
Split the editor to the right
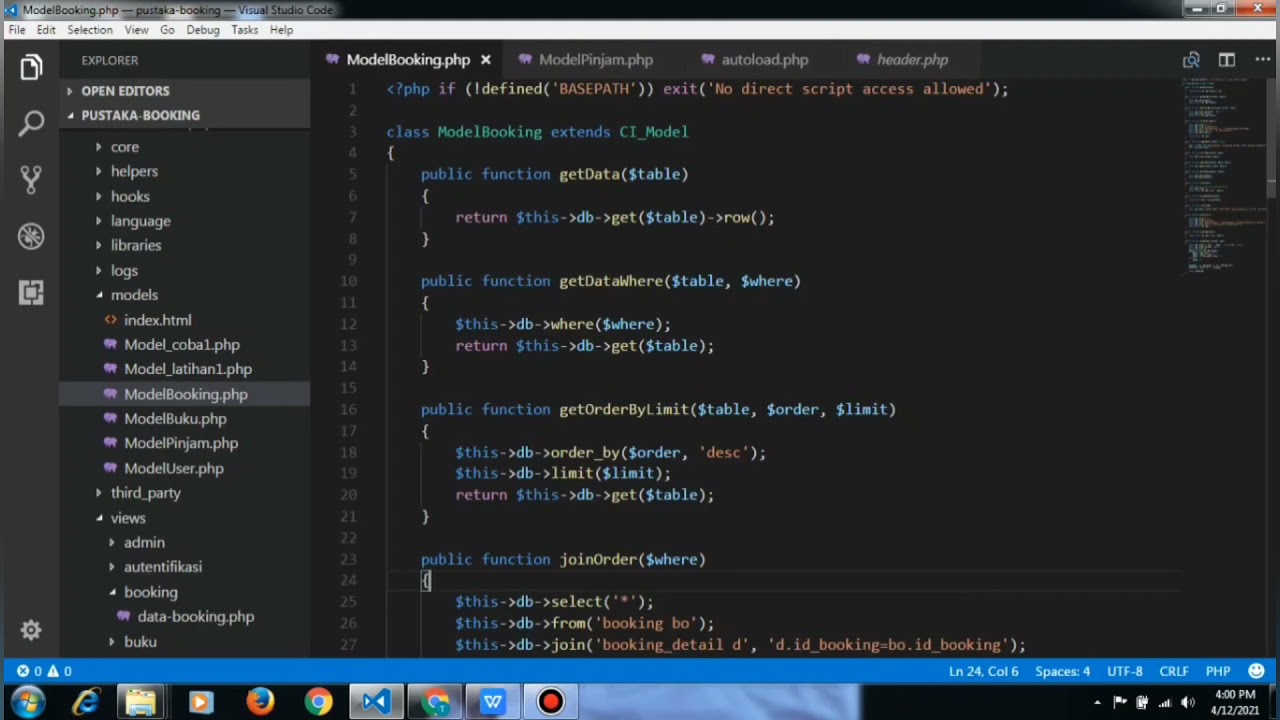[x=1227, y=60]
